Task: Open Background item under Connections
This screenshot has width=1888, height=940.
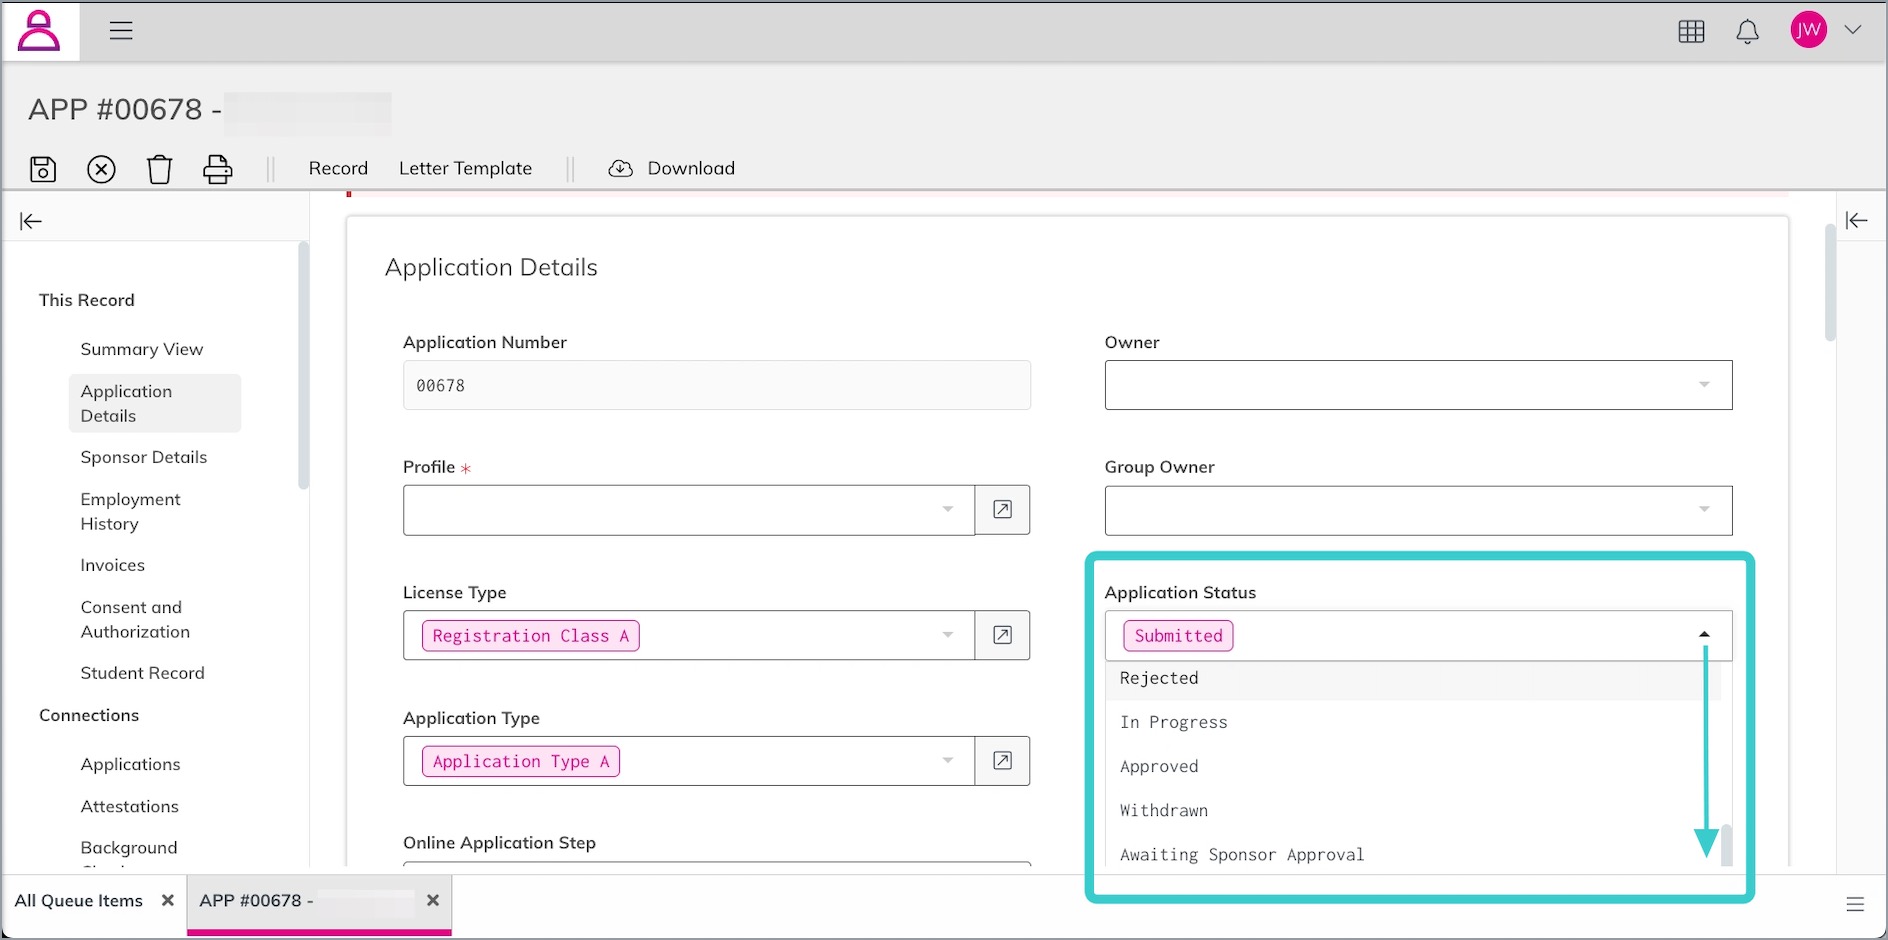Action: coord(129,847)
